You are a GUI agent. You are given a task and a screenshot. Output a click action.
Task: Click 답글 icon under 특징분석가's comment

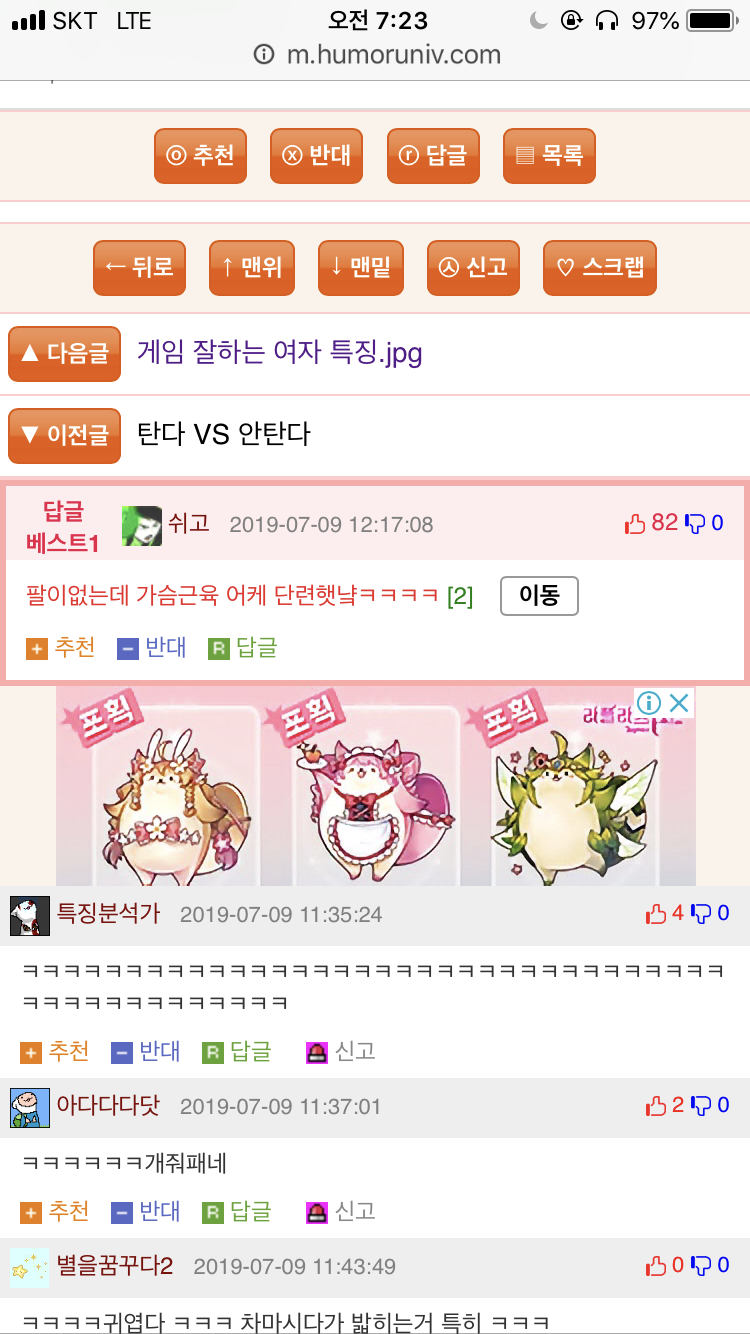click(213, 1052)
